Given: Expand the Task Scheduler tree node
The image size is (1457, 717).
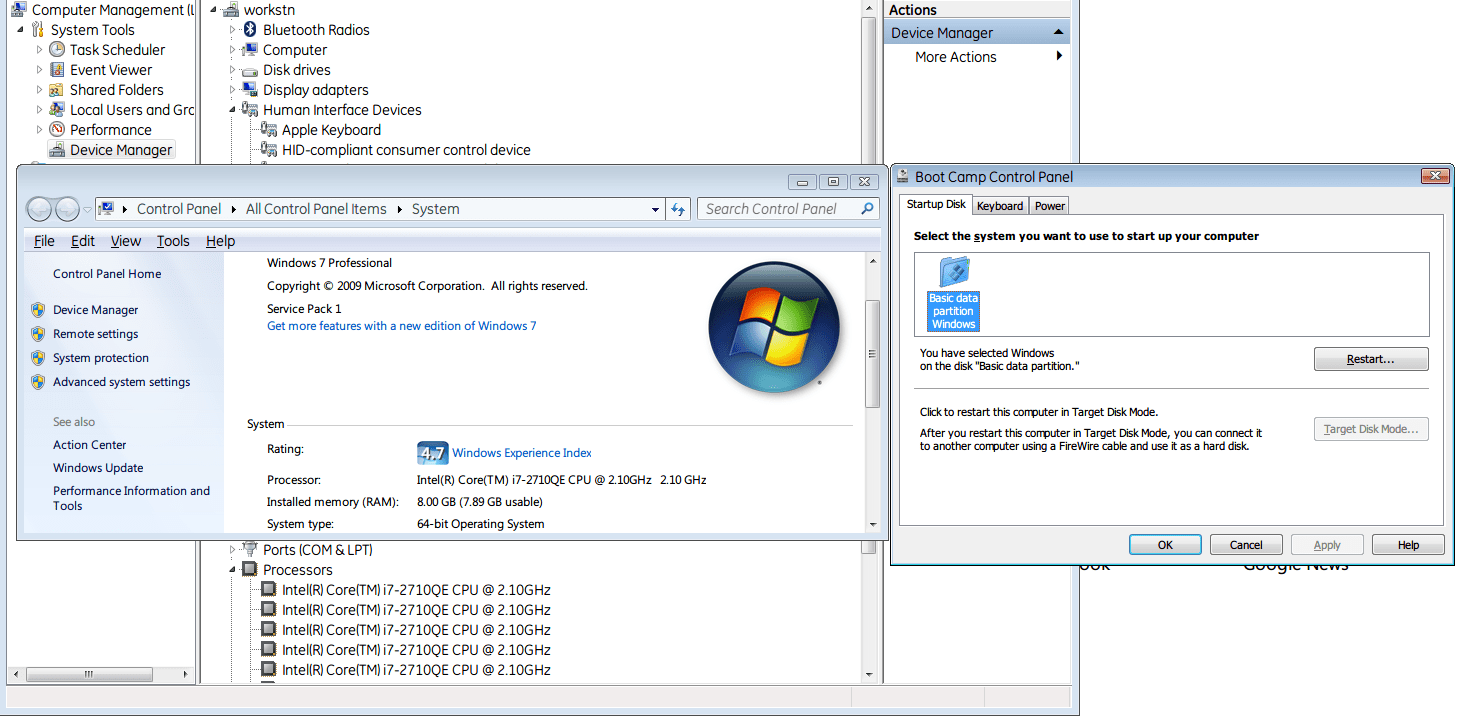Looking at the screenshot, I should click(40, 50).
